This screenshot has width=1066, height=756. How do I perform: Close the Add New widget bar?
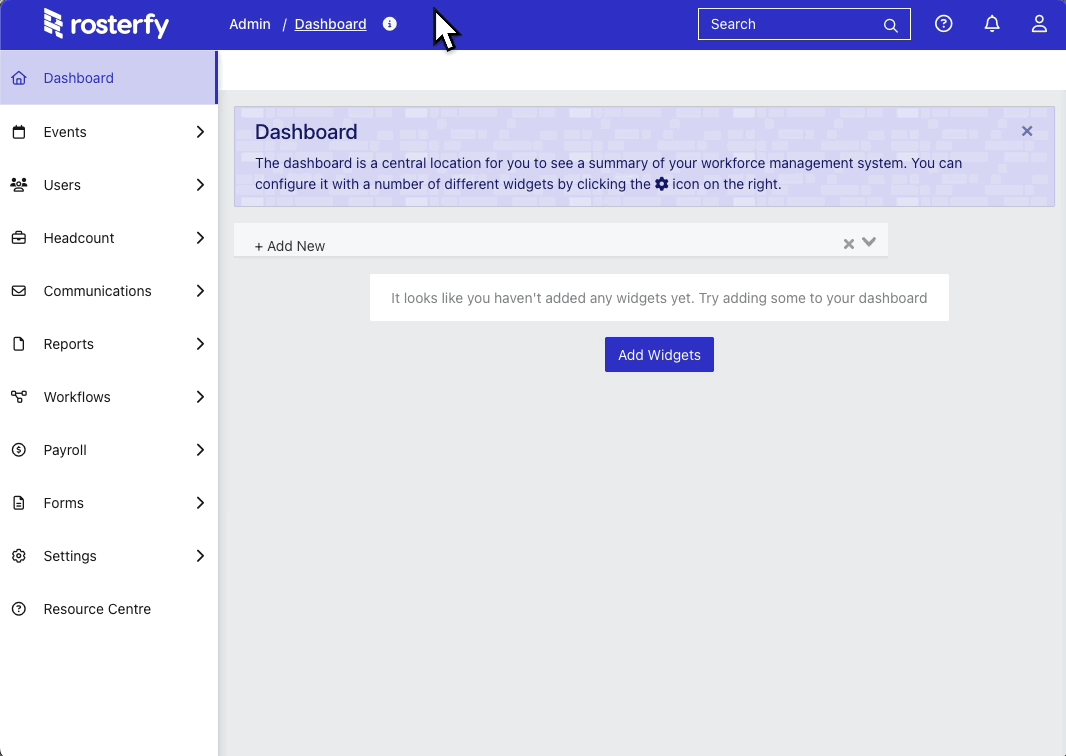coord(848,244)
